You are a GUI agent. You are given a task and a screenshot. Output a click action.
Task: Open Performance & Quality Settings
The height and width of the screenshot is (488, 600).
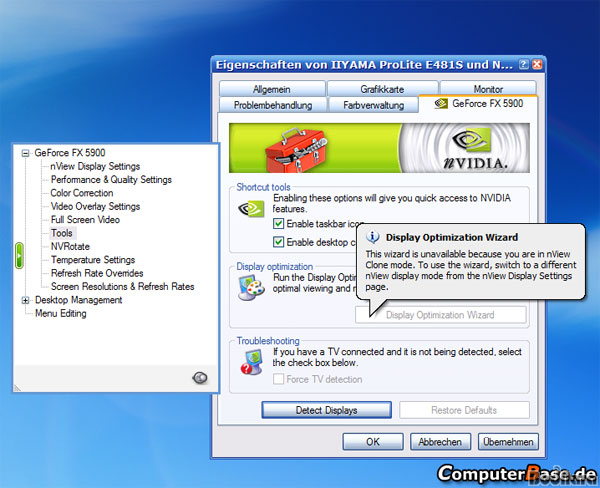coord(111,180)
